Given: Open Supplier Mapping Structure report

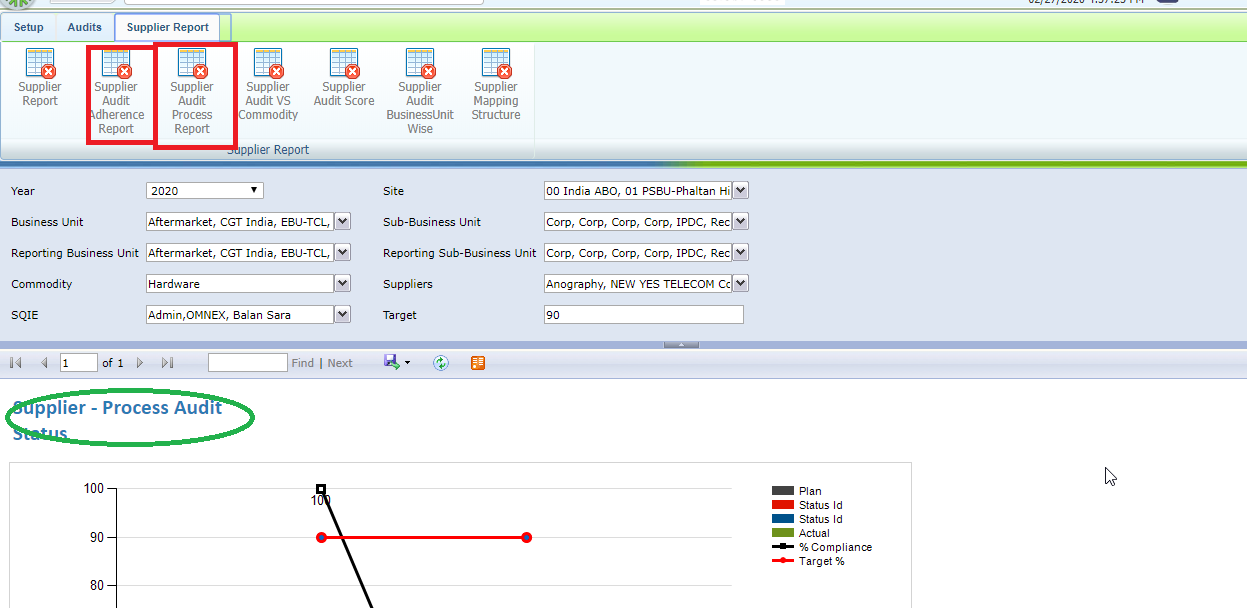Looking at the screenshot, I should click(x=496, y=85).
